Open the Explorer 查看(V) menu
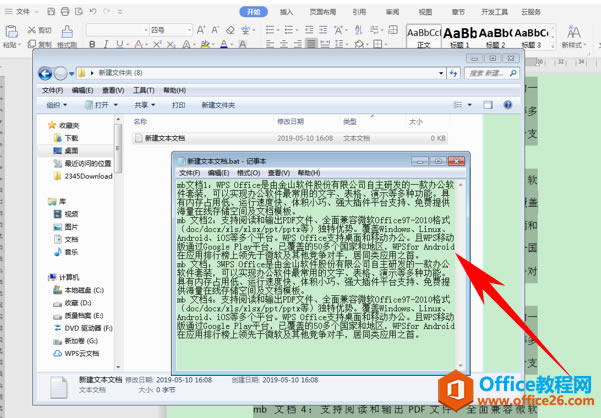This screenshot has height=418, width=601. tap(113, 90)
